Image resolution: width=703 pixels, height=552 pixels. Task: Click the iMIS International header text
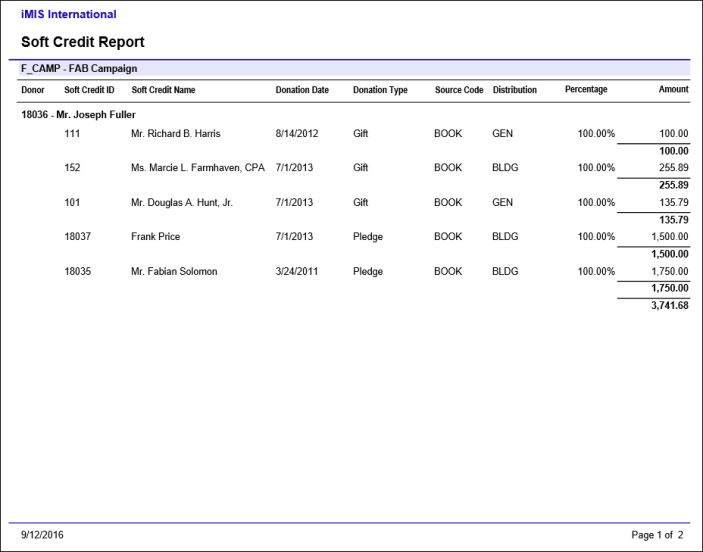tap(69, 14)
